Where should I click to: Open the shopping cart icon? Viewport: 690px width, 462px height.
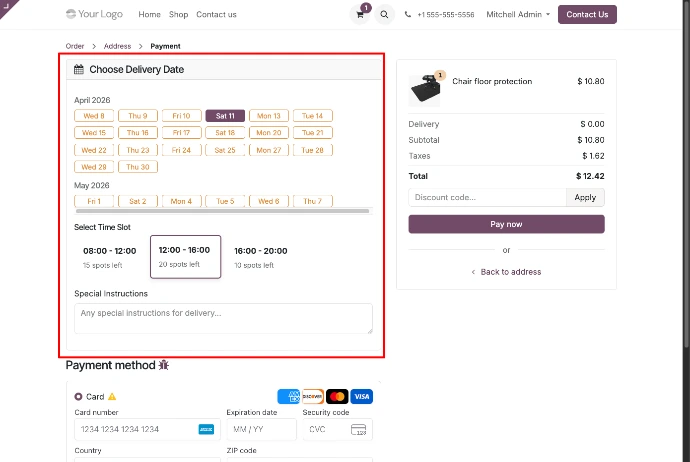[x=360, y=15]
